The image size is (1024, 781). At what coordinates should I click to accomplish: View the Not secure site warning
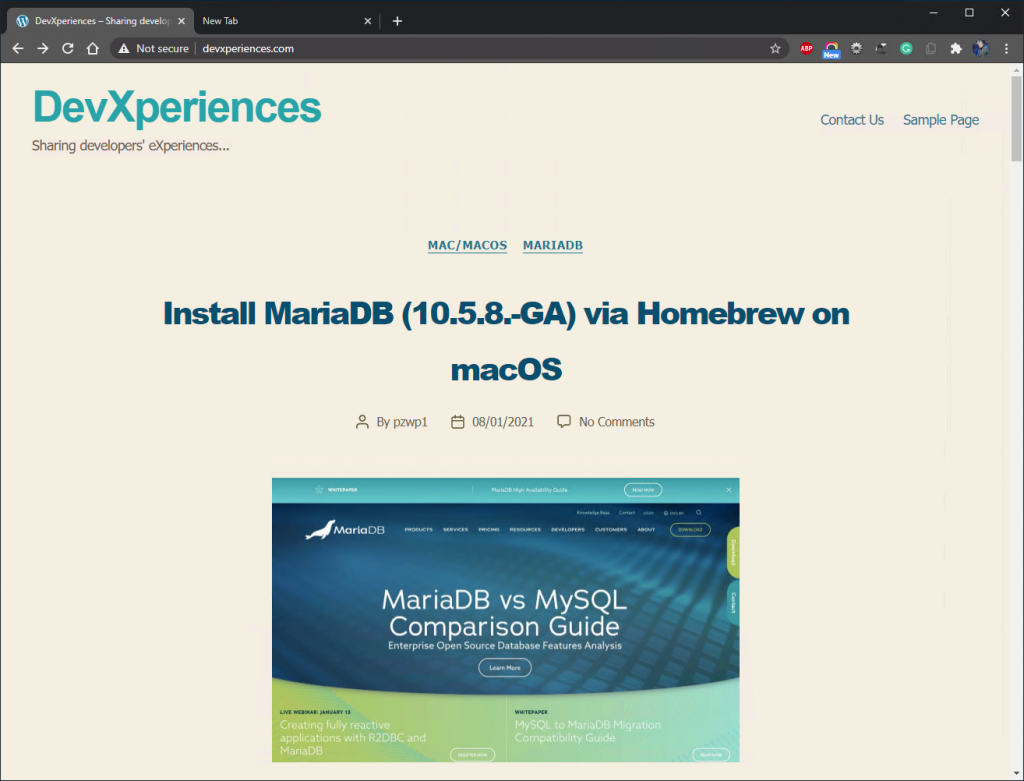click(153, 48)
